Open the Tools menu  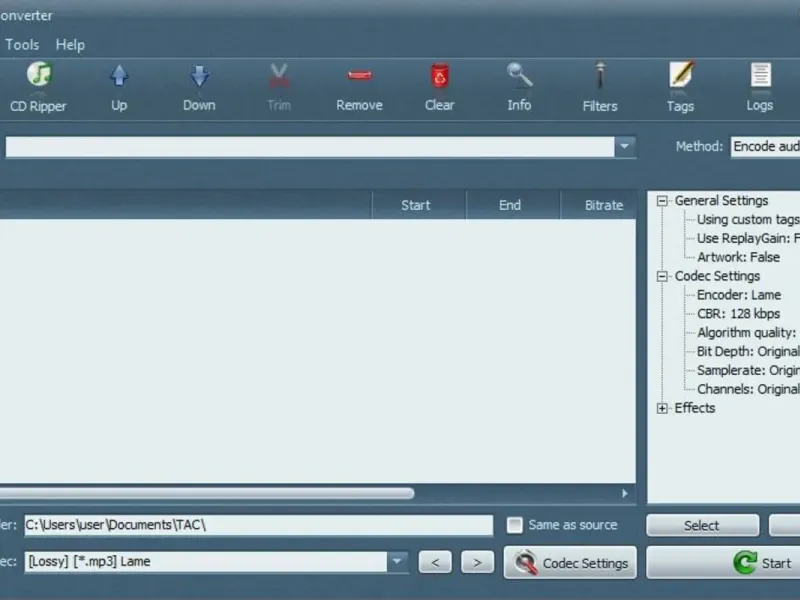22,45
